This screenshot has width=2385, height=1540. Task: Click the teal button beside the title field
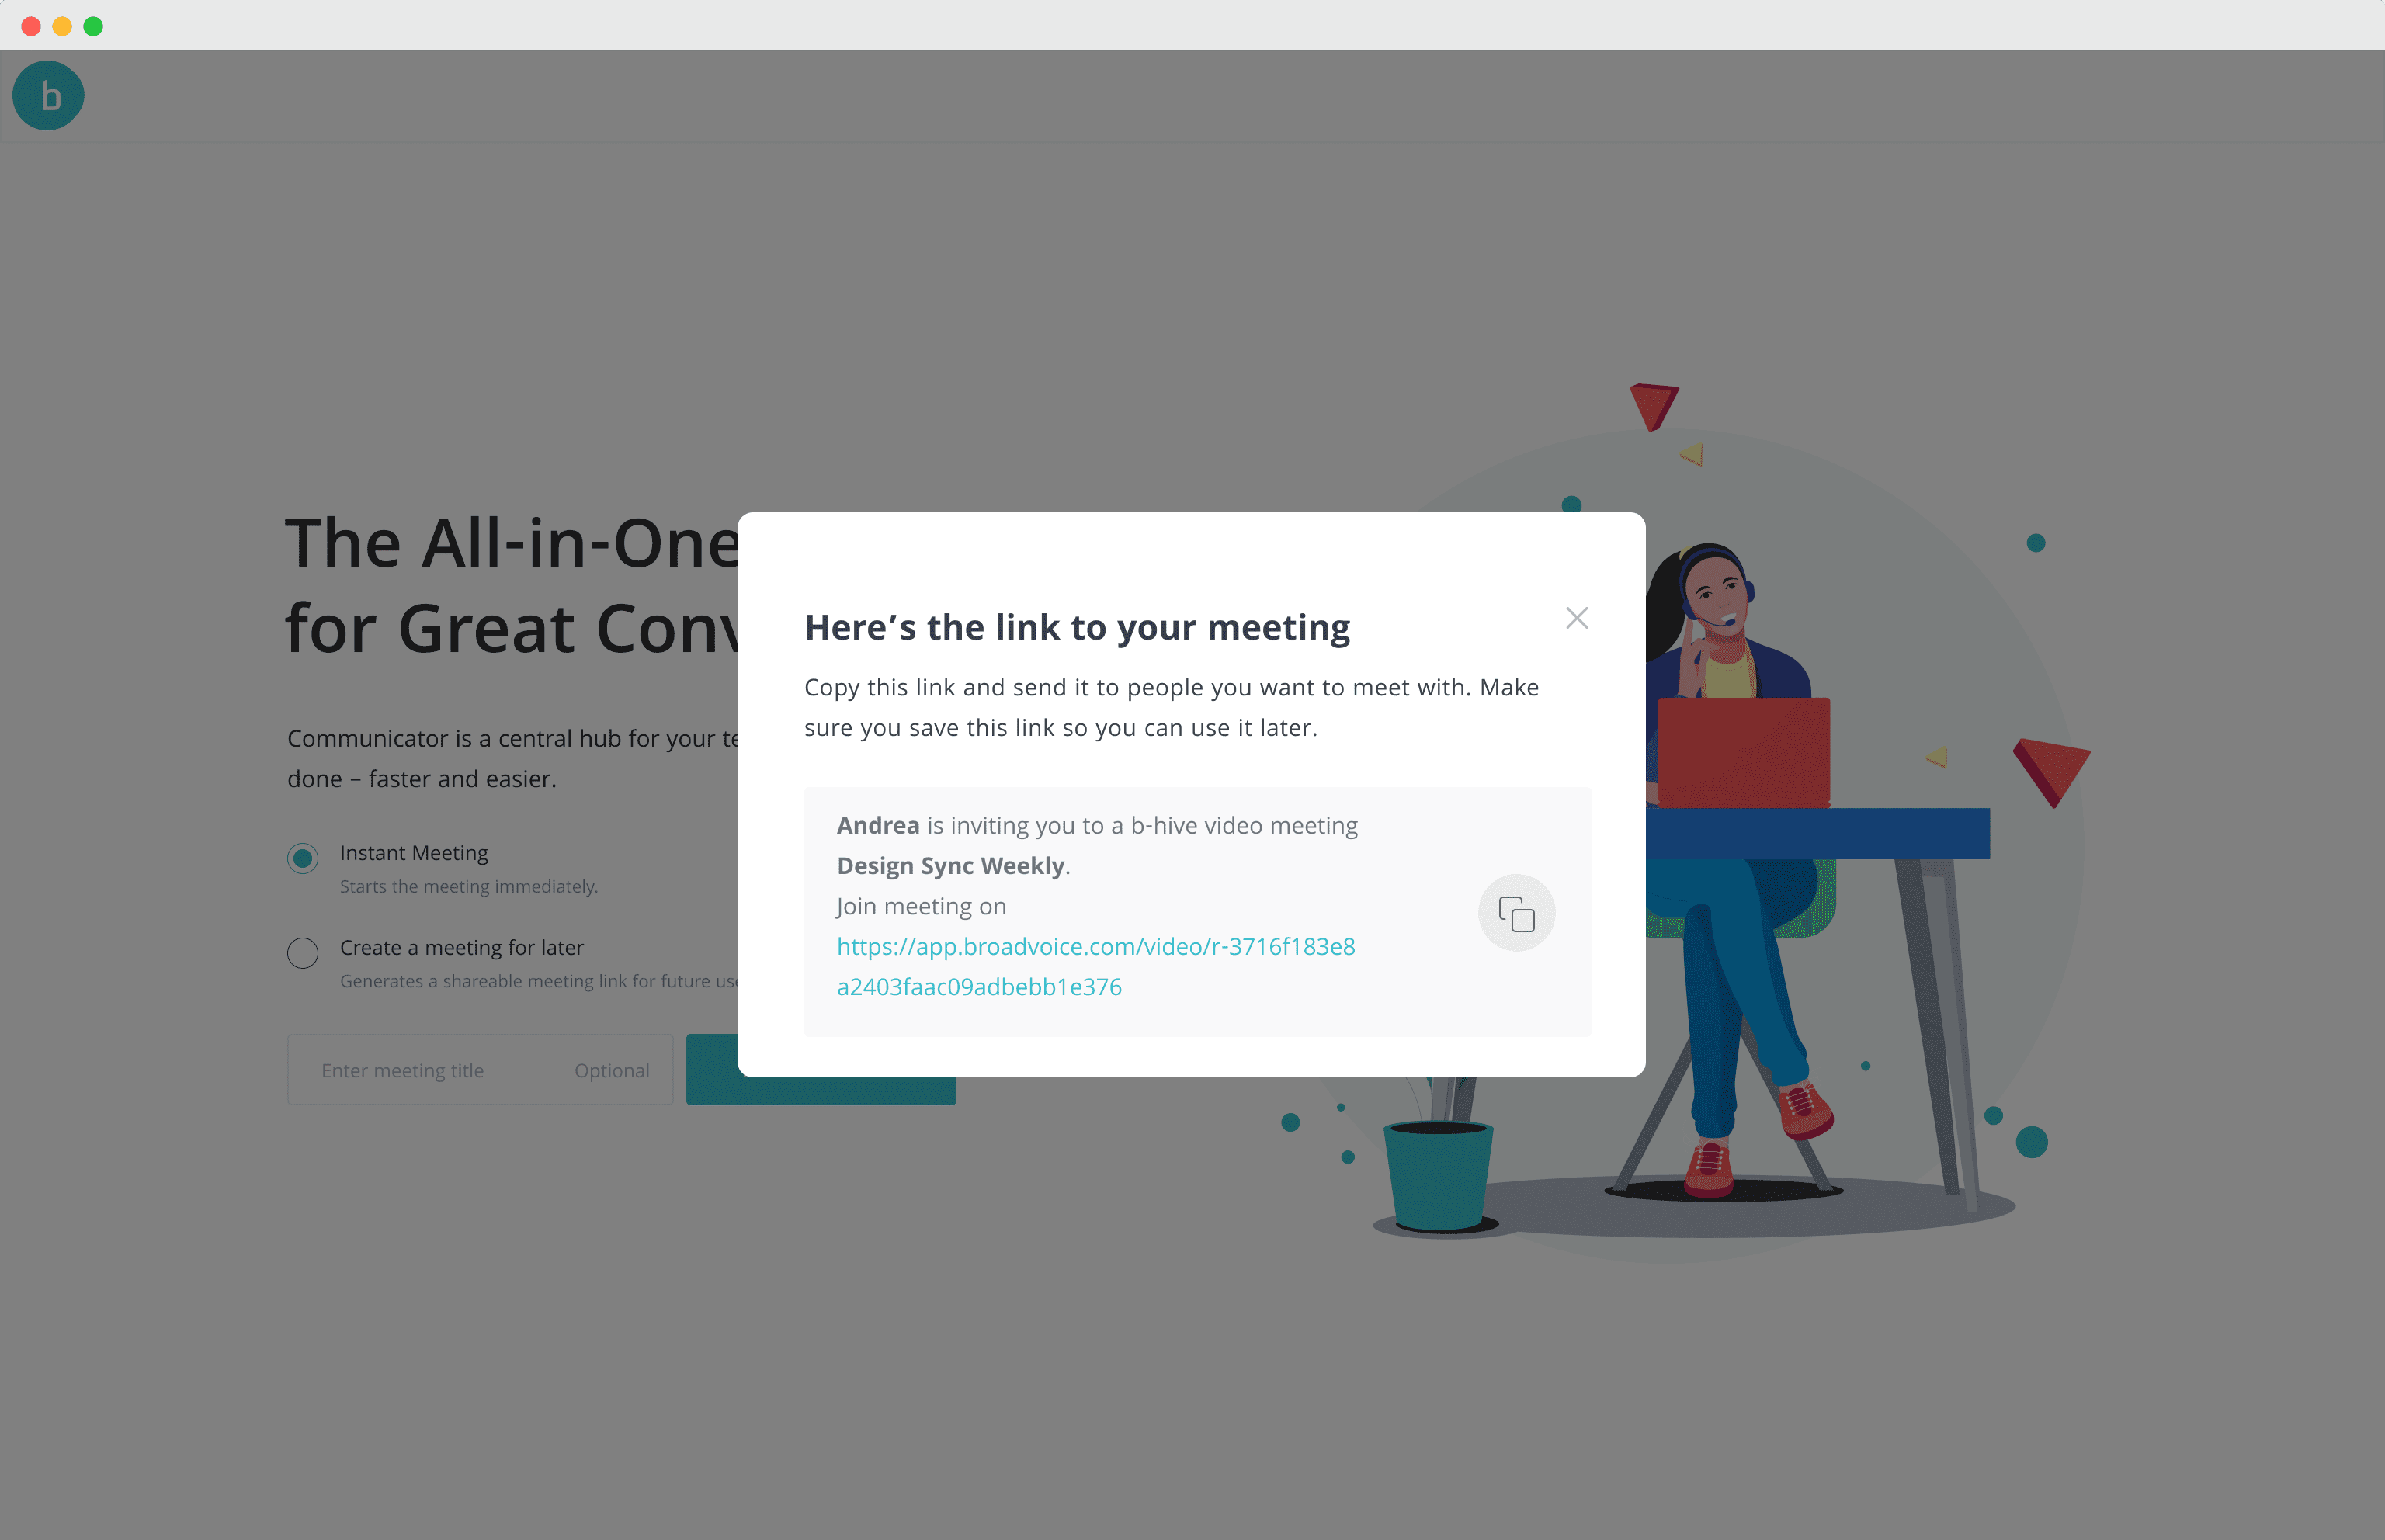click(820, 1090)
